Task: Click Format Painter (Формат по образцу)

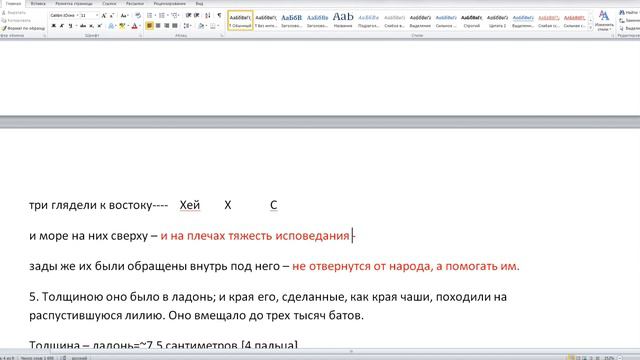Action: pos(23,28)
